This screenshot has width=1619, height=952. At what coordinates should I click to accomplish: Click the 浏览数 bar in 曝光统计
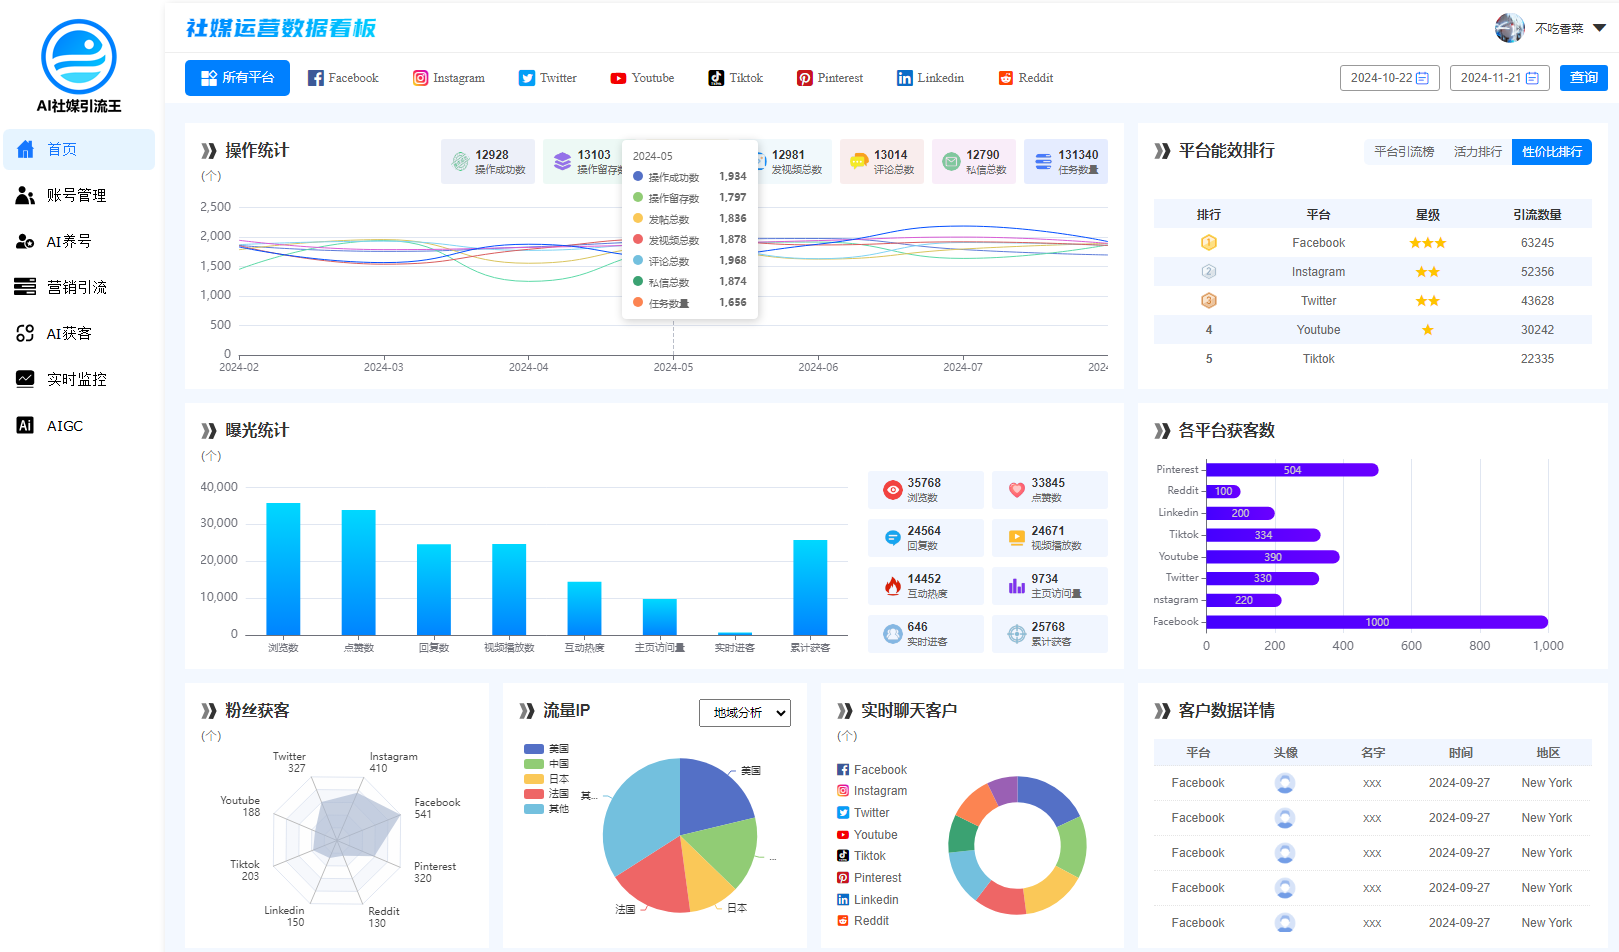[283, 569]
